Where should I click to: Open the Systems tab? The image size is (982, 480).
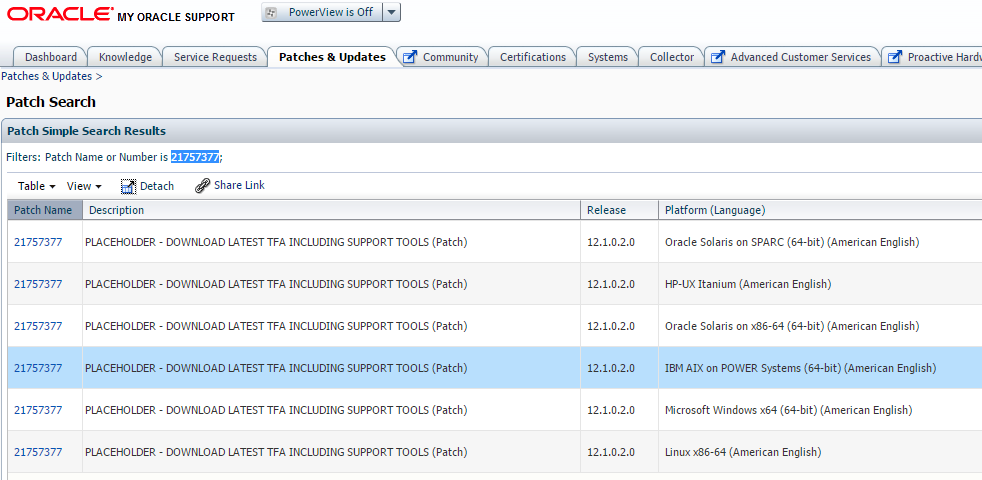tap(607, 57)
